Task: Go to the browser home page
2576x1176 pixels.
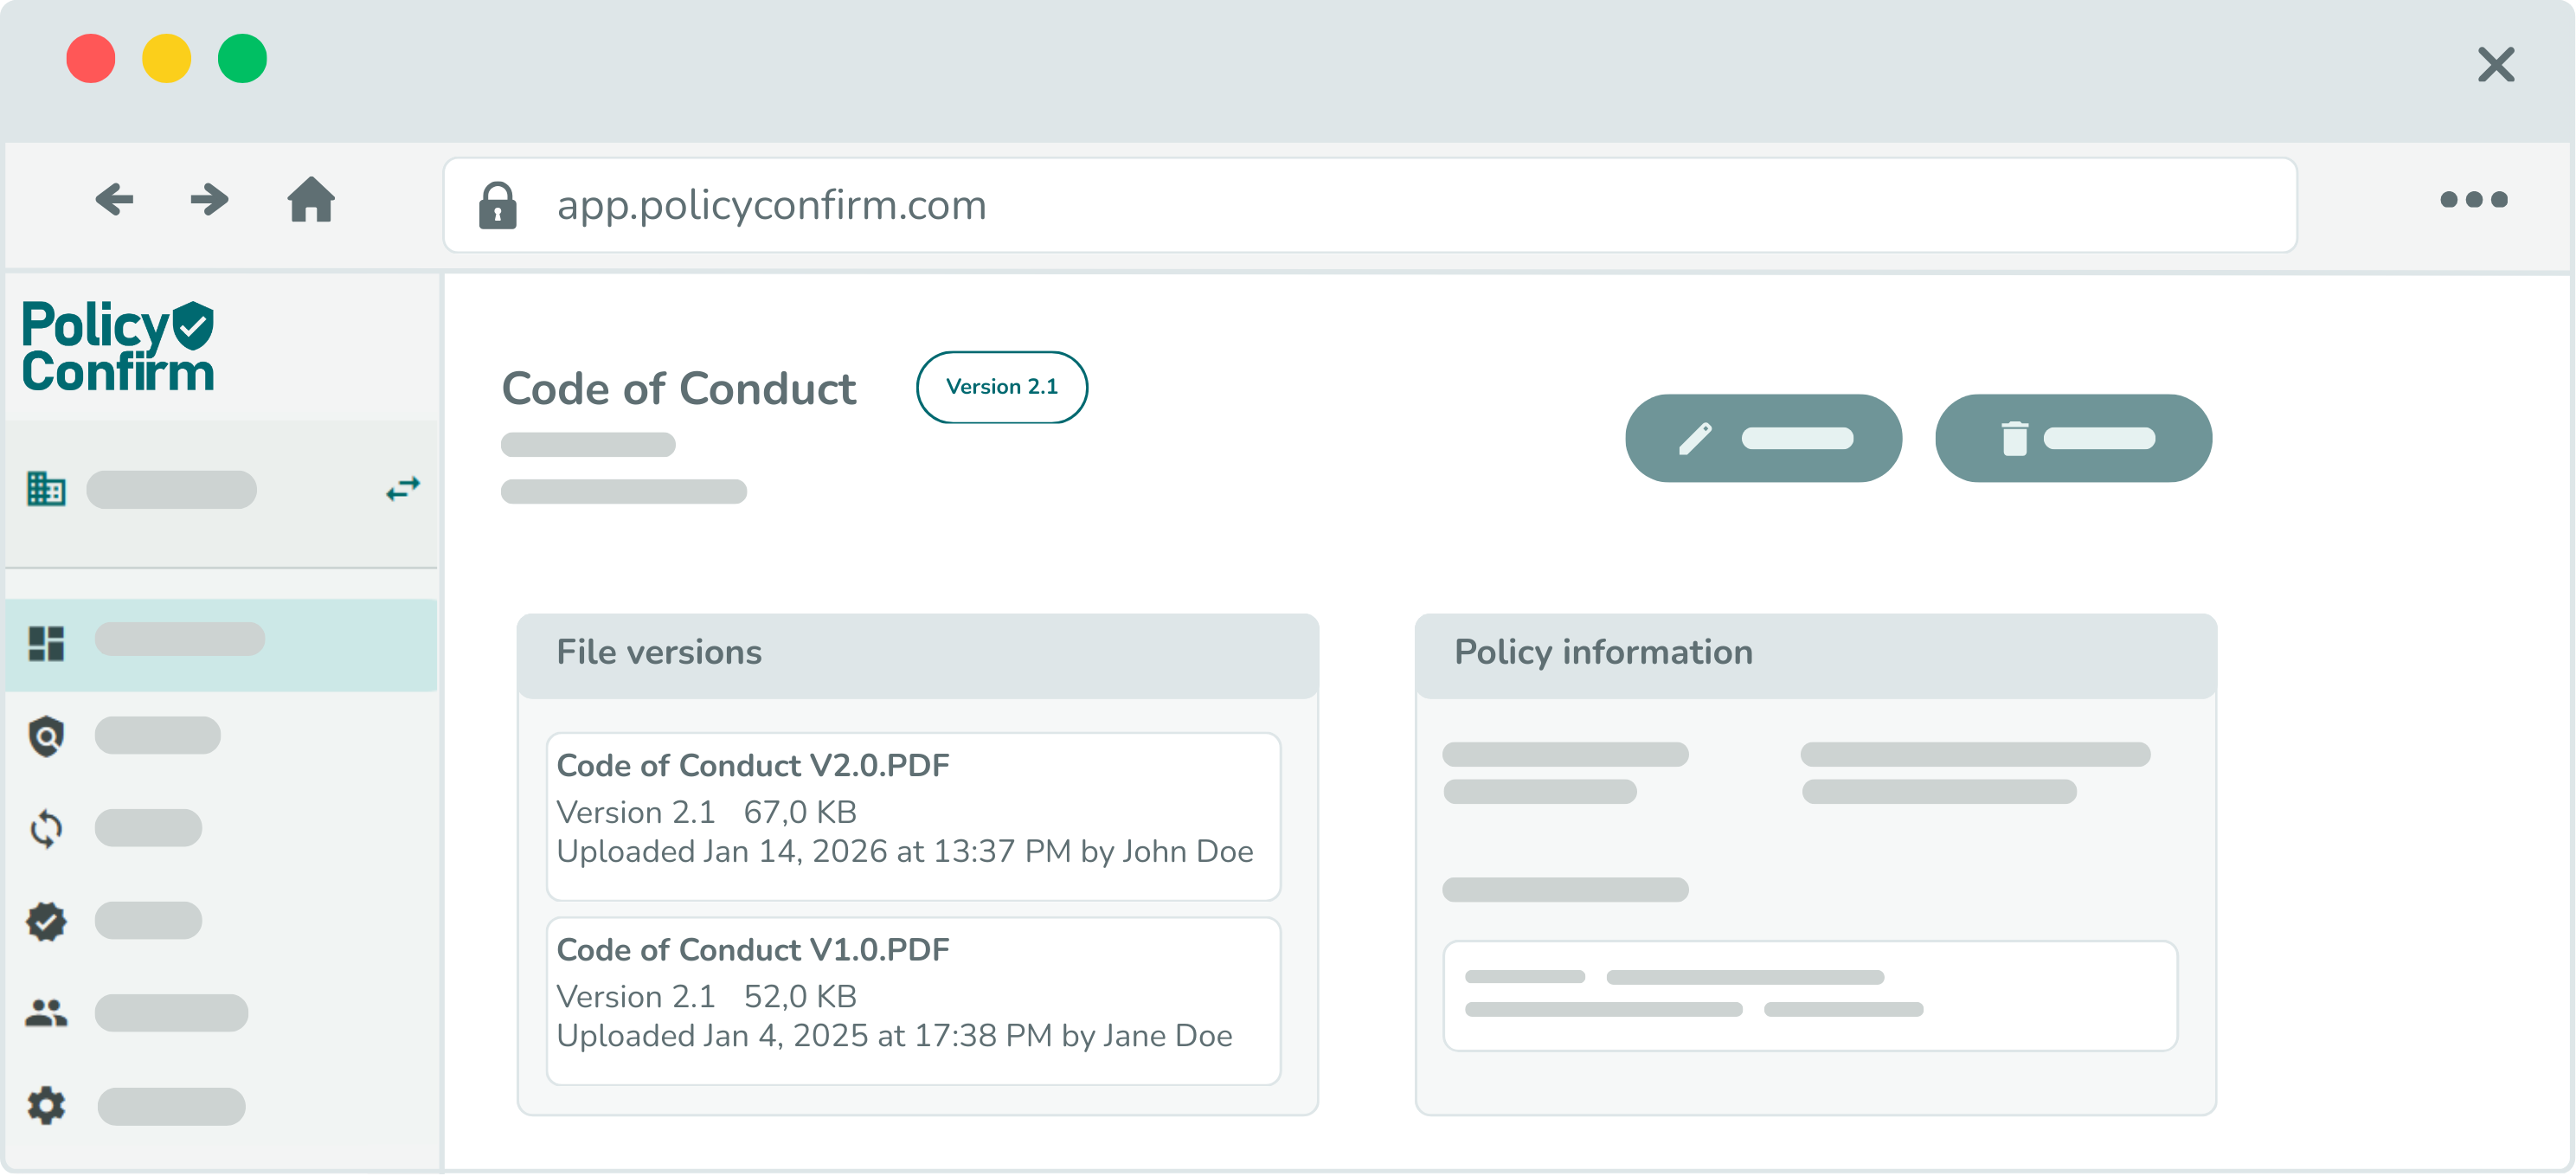Action: point(311,199)
